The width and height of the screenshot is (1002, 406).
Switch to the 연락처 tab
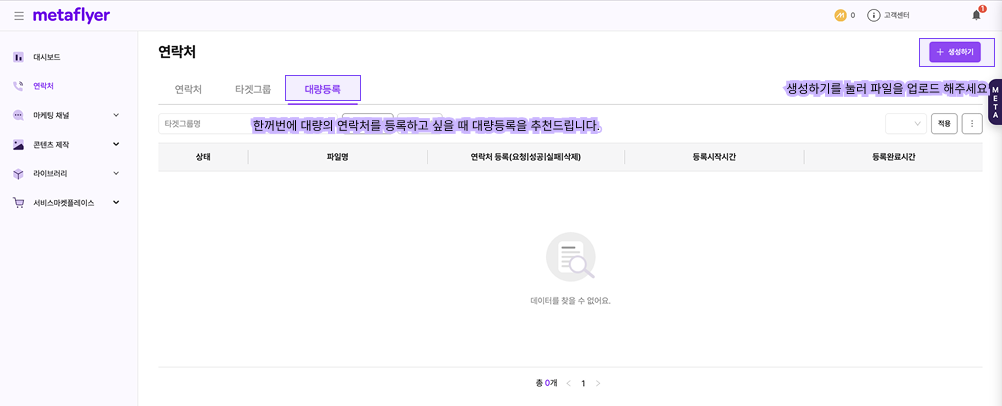point(188,89)
